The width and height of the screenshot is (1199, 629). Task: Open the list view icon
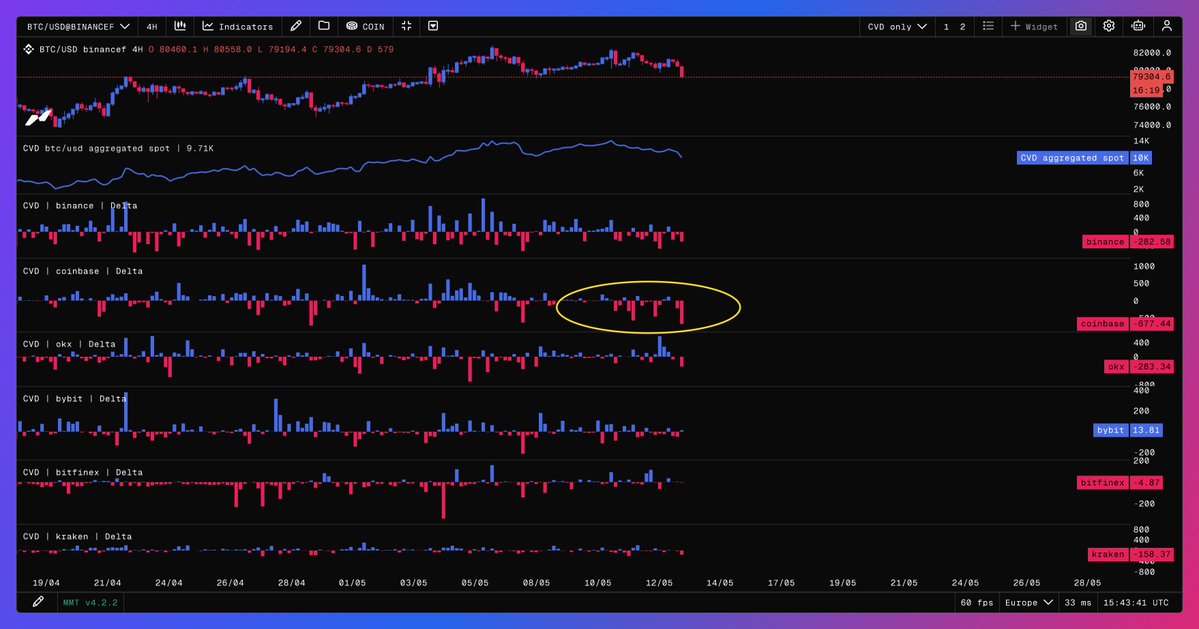coord(988,26)
